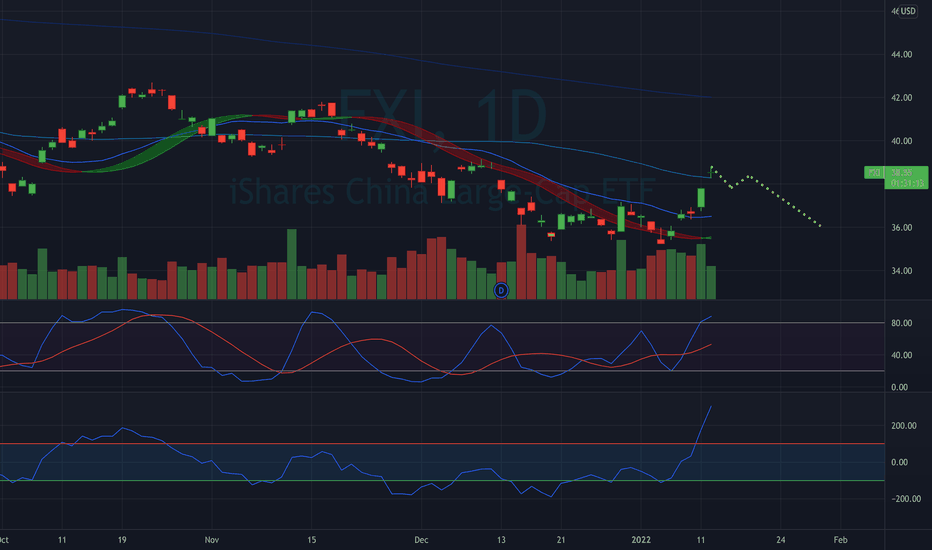932x550 pixels.
Task: Click the 34.00 price axis label
Action: pyautogui.click(x=901, y=271)
